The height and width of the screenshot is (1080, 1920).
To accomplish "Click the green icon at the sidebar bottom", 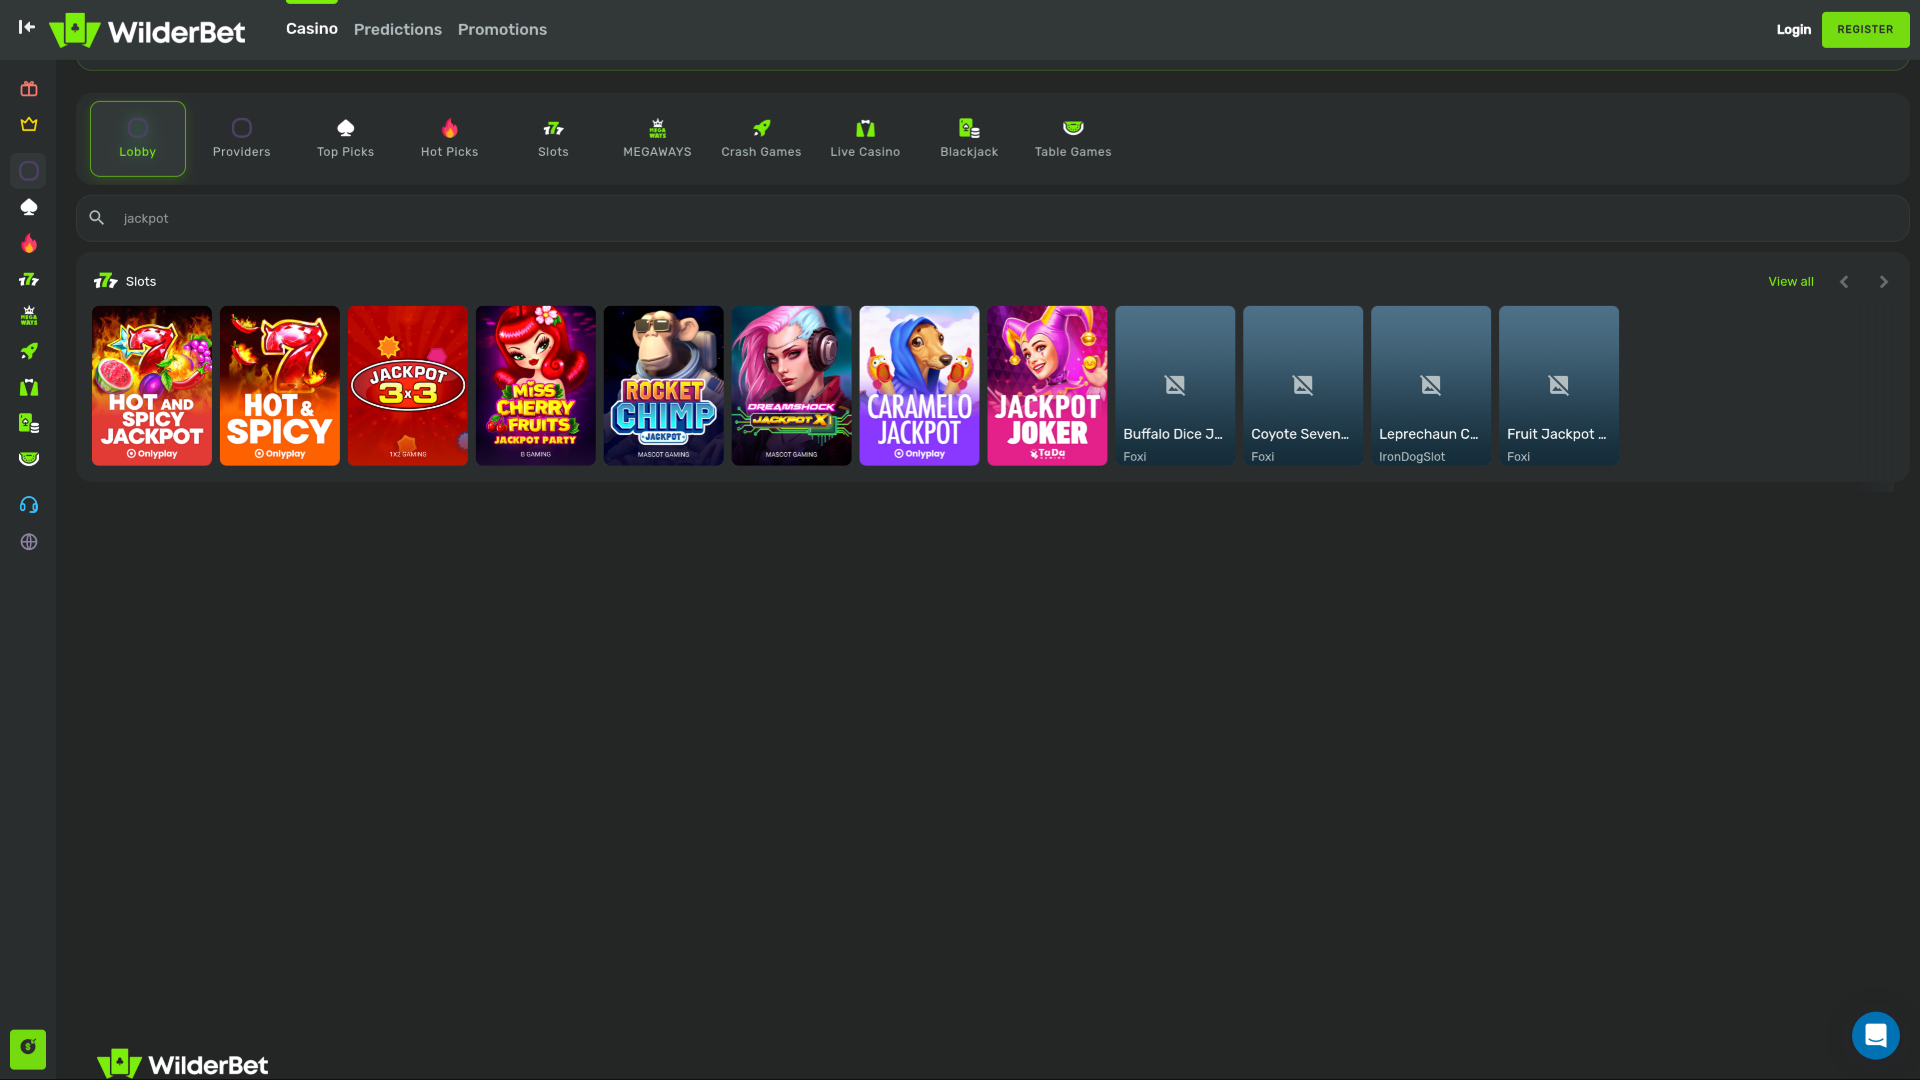I will [x=28, y=1049].
